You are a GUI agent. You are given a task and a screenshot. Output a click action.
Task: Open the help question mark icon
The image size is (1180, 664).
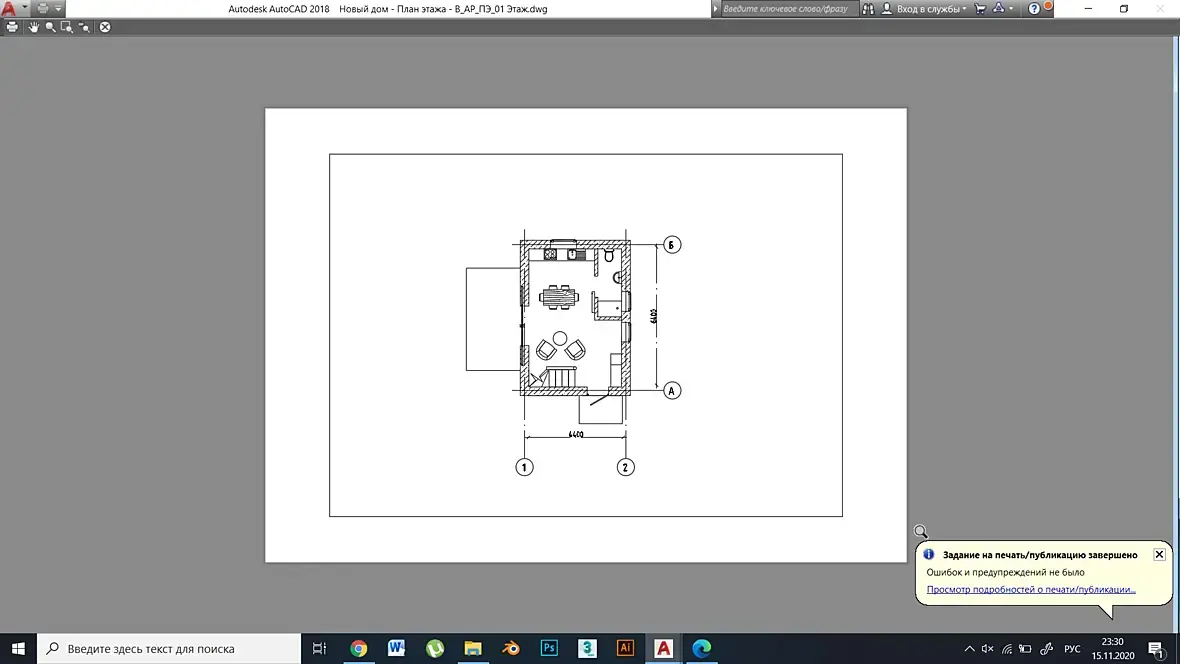1034,8
